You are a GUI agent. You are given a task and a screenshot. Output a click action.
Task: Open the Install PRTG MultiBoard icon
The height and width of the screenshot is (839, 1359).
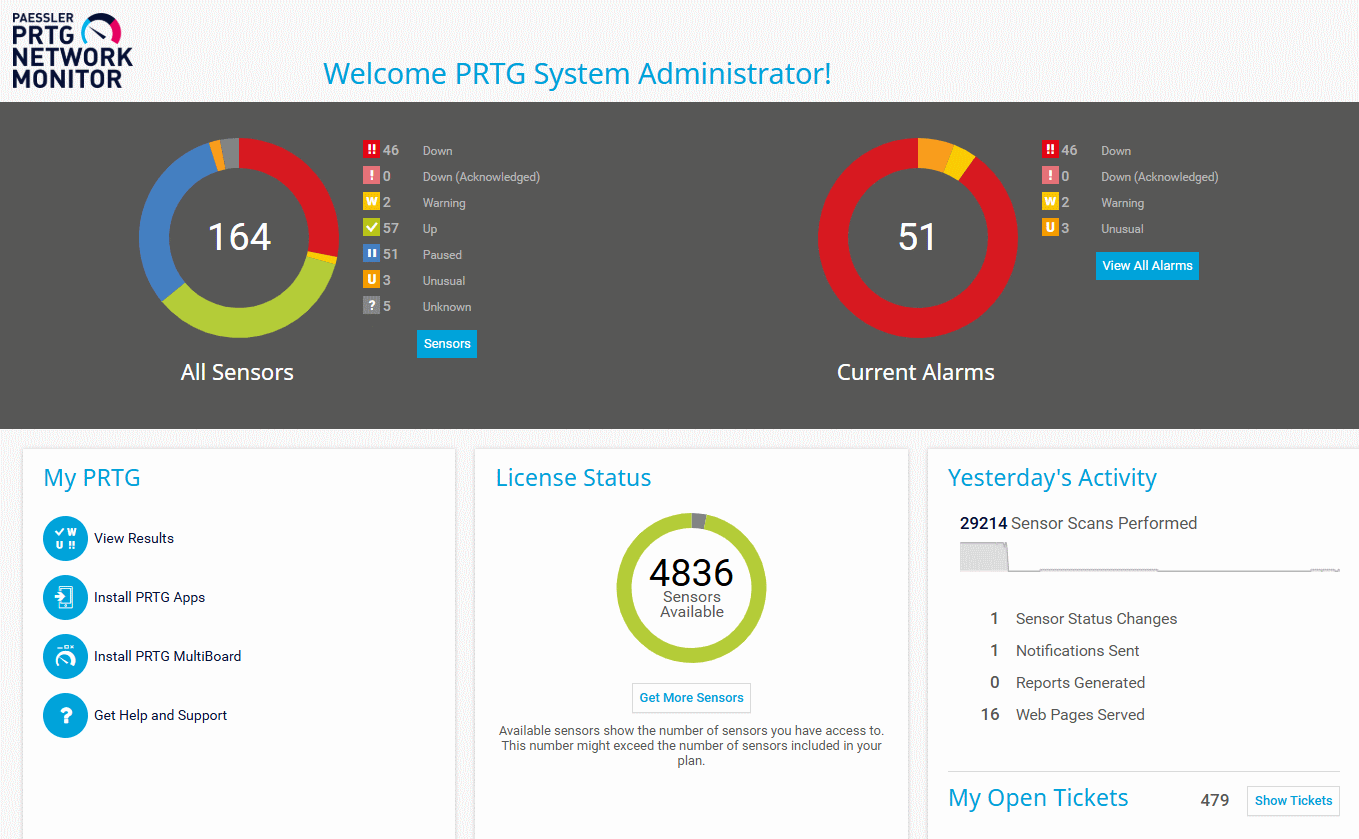tap(66, 656)
